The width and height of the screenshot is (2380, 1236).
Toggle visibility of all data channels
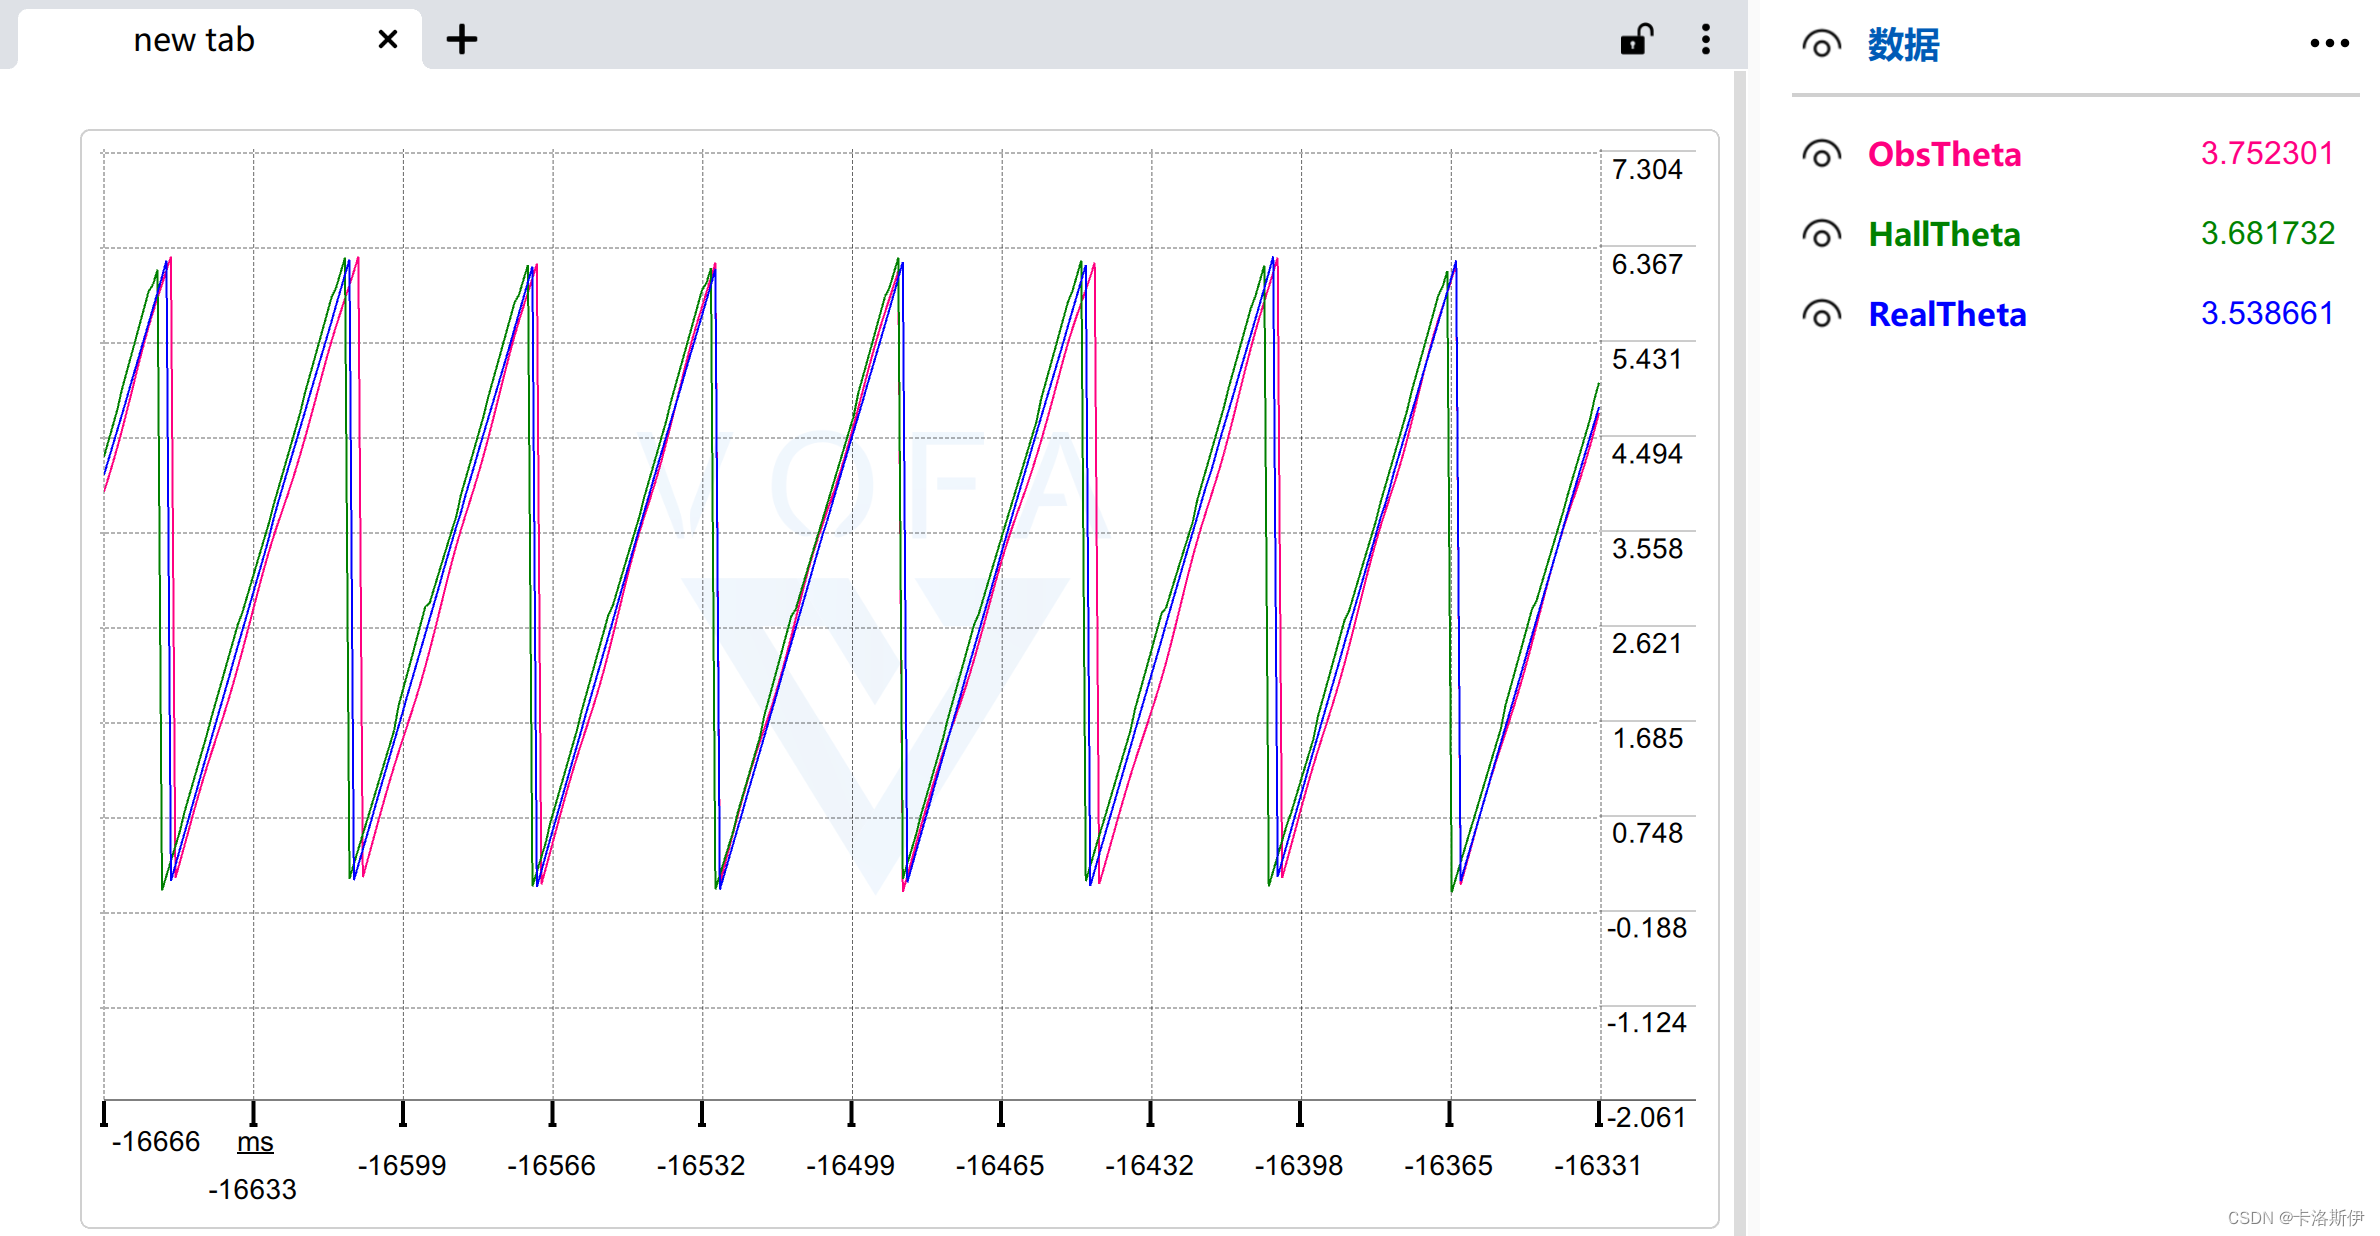click(1821, 45)
